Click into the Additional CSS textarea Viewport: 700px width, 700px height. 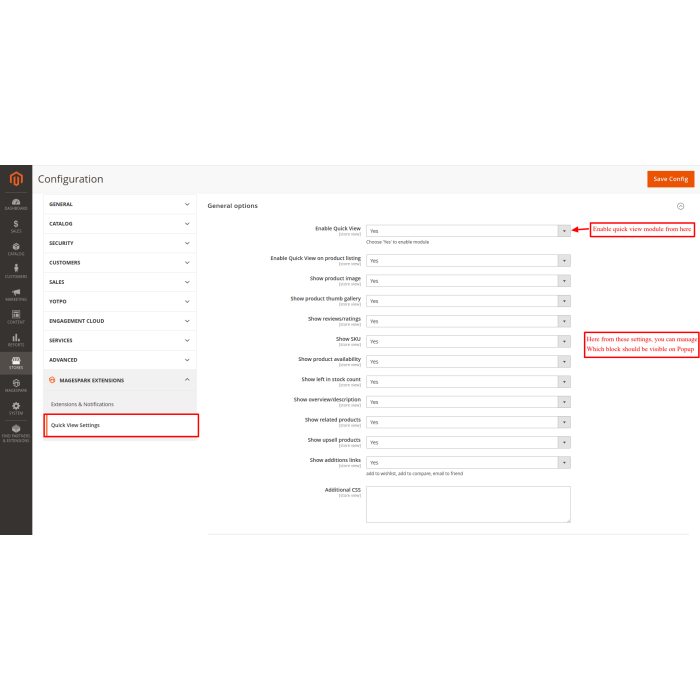click(x=468, y=504)
